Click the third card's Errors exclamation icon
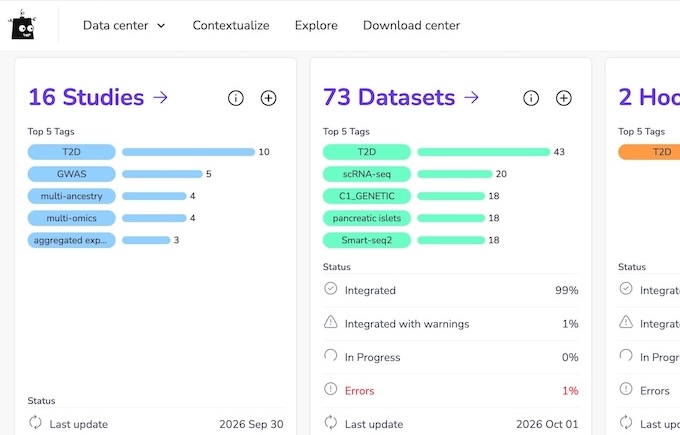The width and height of the screenshot is (680, 435). click(x=626, y=389)
